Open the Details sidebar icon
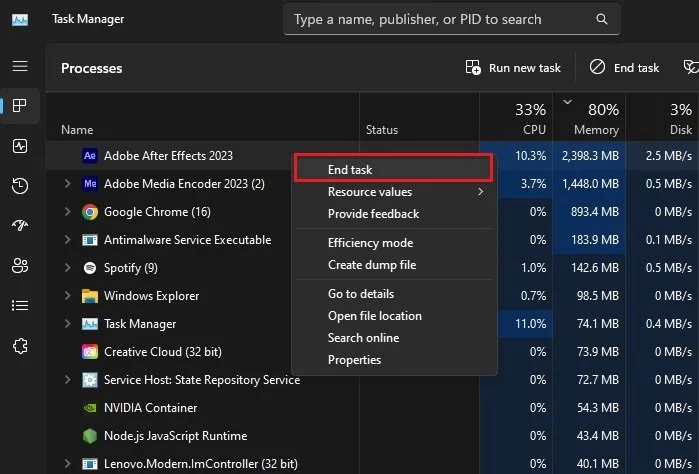 20,305
